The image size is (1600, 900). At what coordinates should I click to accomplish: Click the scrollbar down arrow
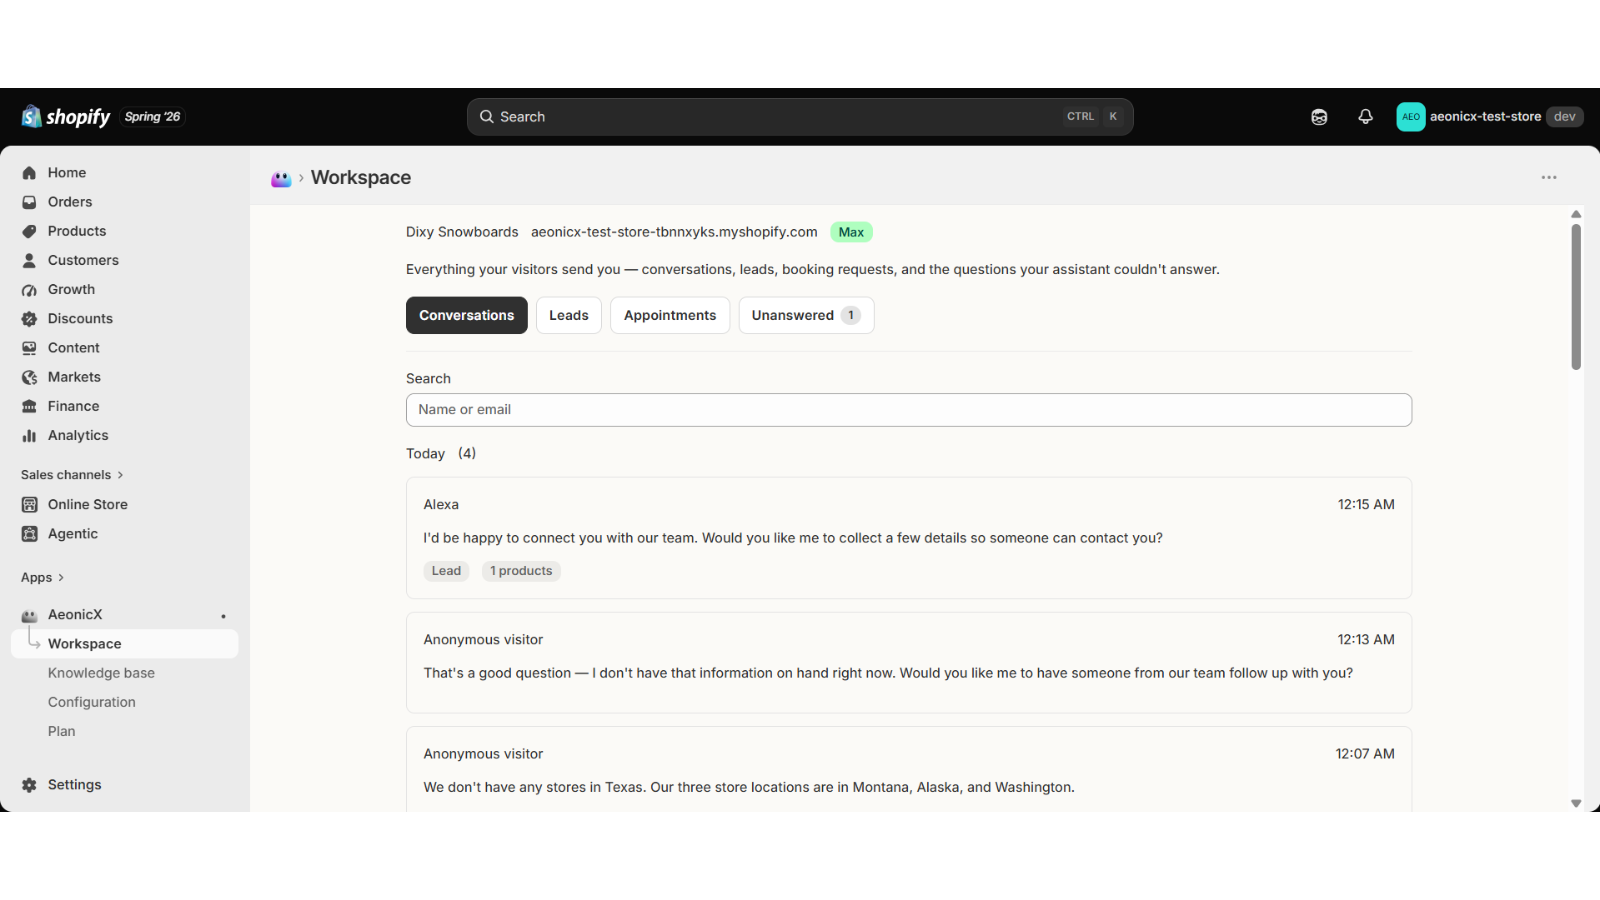pyautogui.click(x=1576, y=804)
